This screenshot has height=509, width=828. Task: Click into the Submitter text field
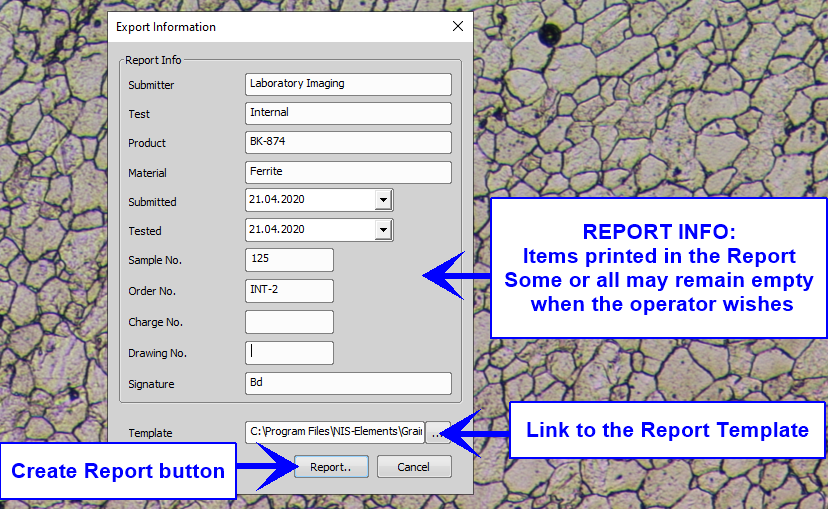[x=347, y=84]
